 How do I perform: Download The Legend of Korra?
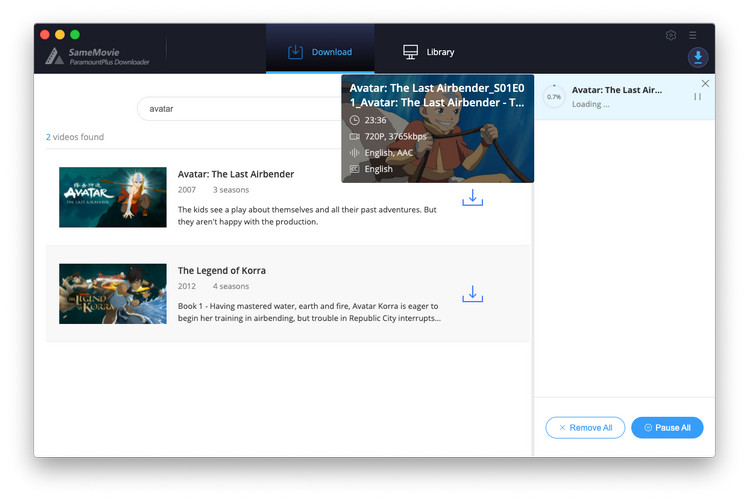(x=472, y=294)
